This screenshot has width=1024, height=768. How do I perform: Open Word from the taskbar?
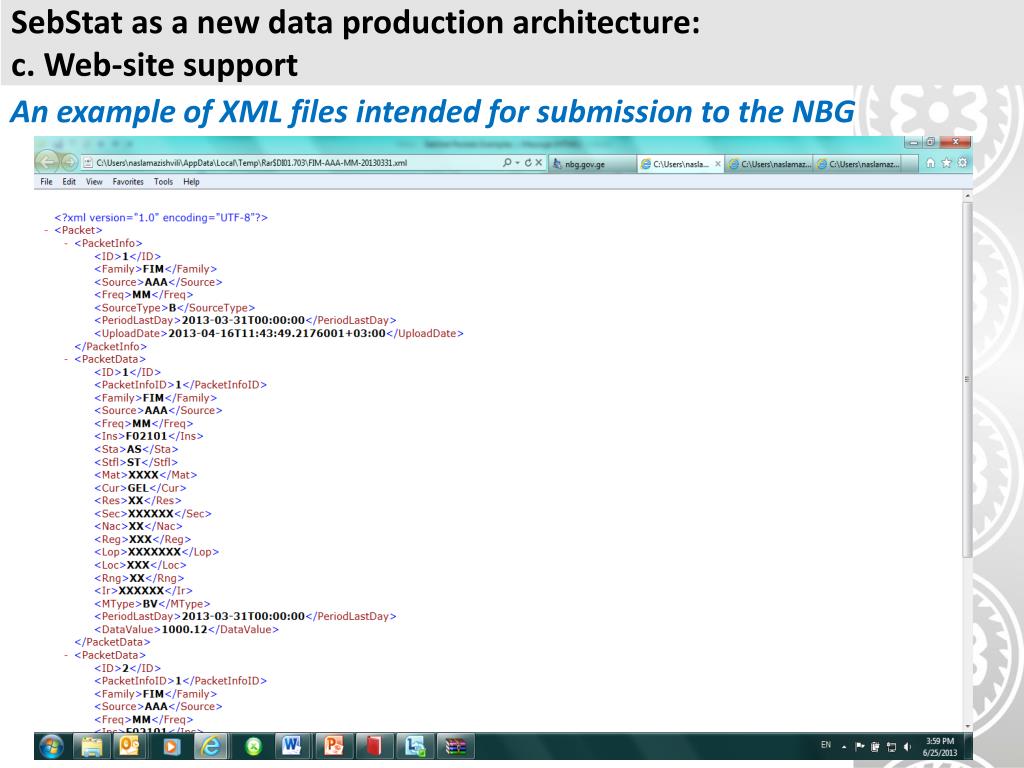(292, 746)
